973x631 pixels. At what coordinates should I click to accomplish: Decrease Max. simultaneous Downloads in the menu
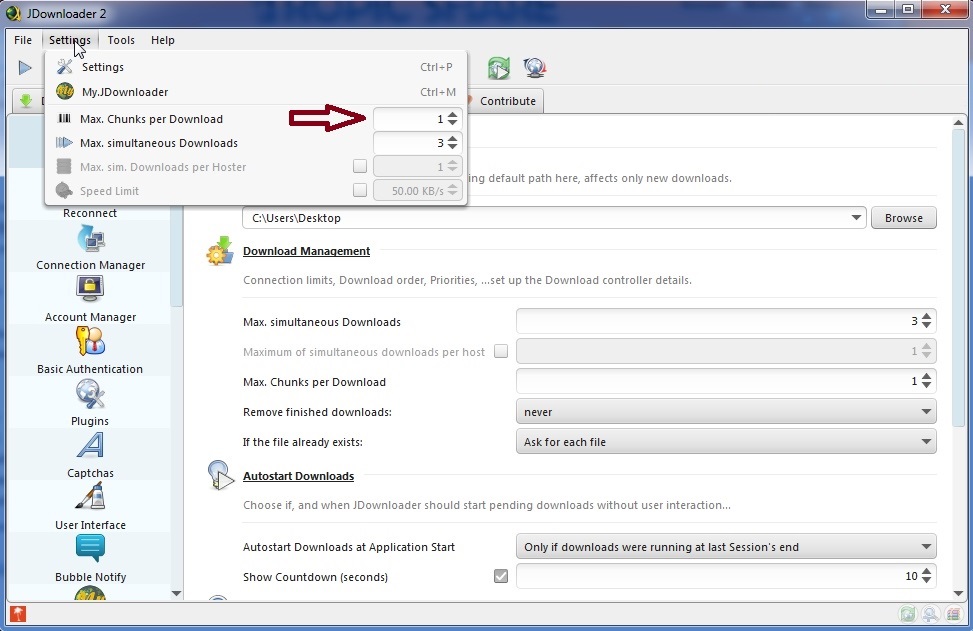click(452, 147)
